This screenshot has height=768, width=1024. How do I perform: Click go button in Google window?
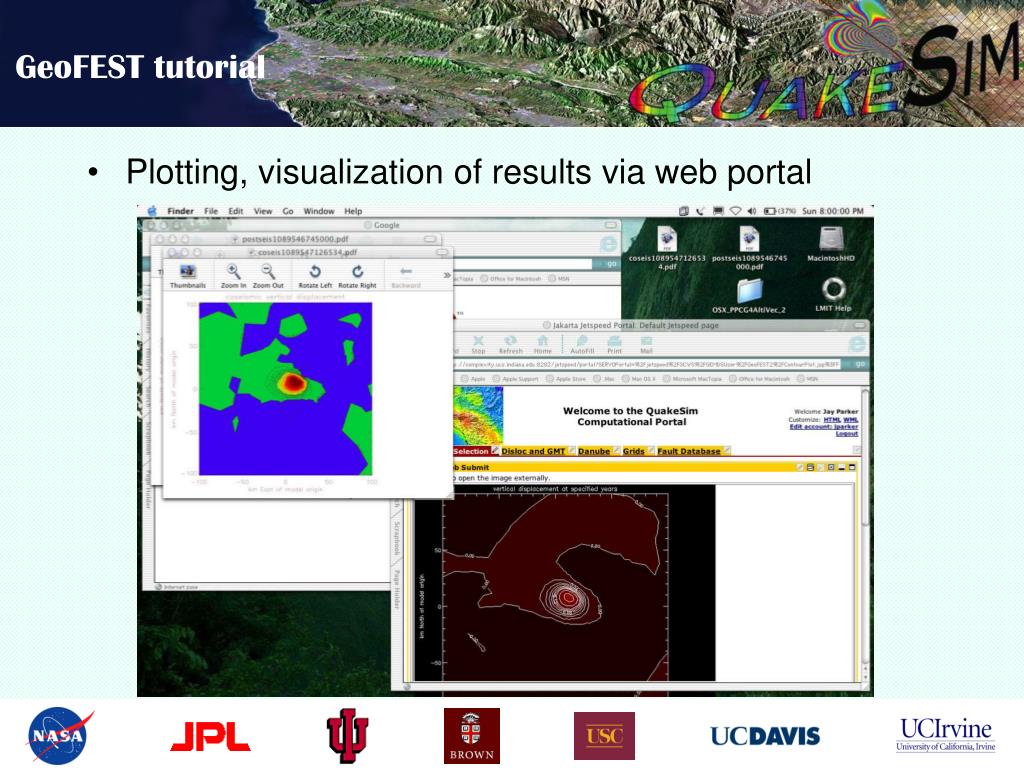[x=611, y=264]
